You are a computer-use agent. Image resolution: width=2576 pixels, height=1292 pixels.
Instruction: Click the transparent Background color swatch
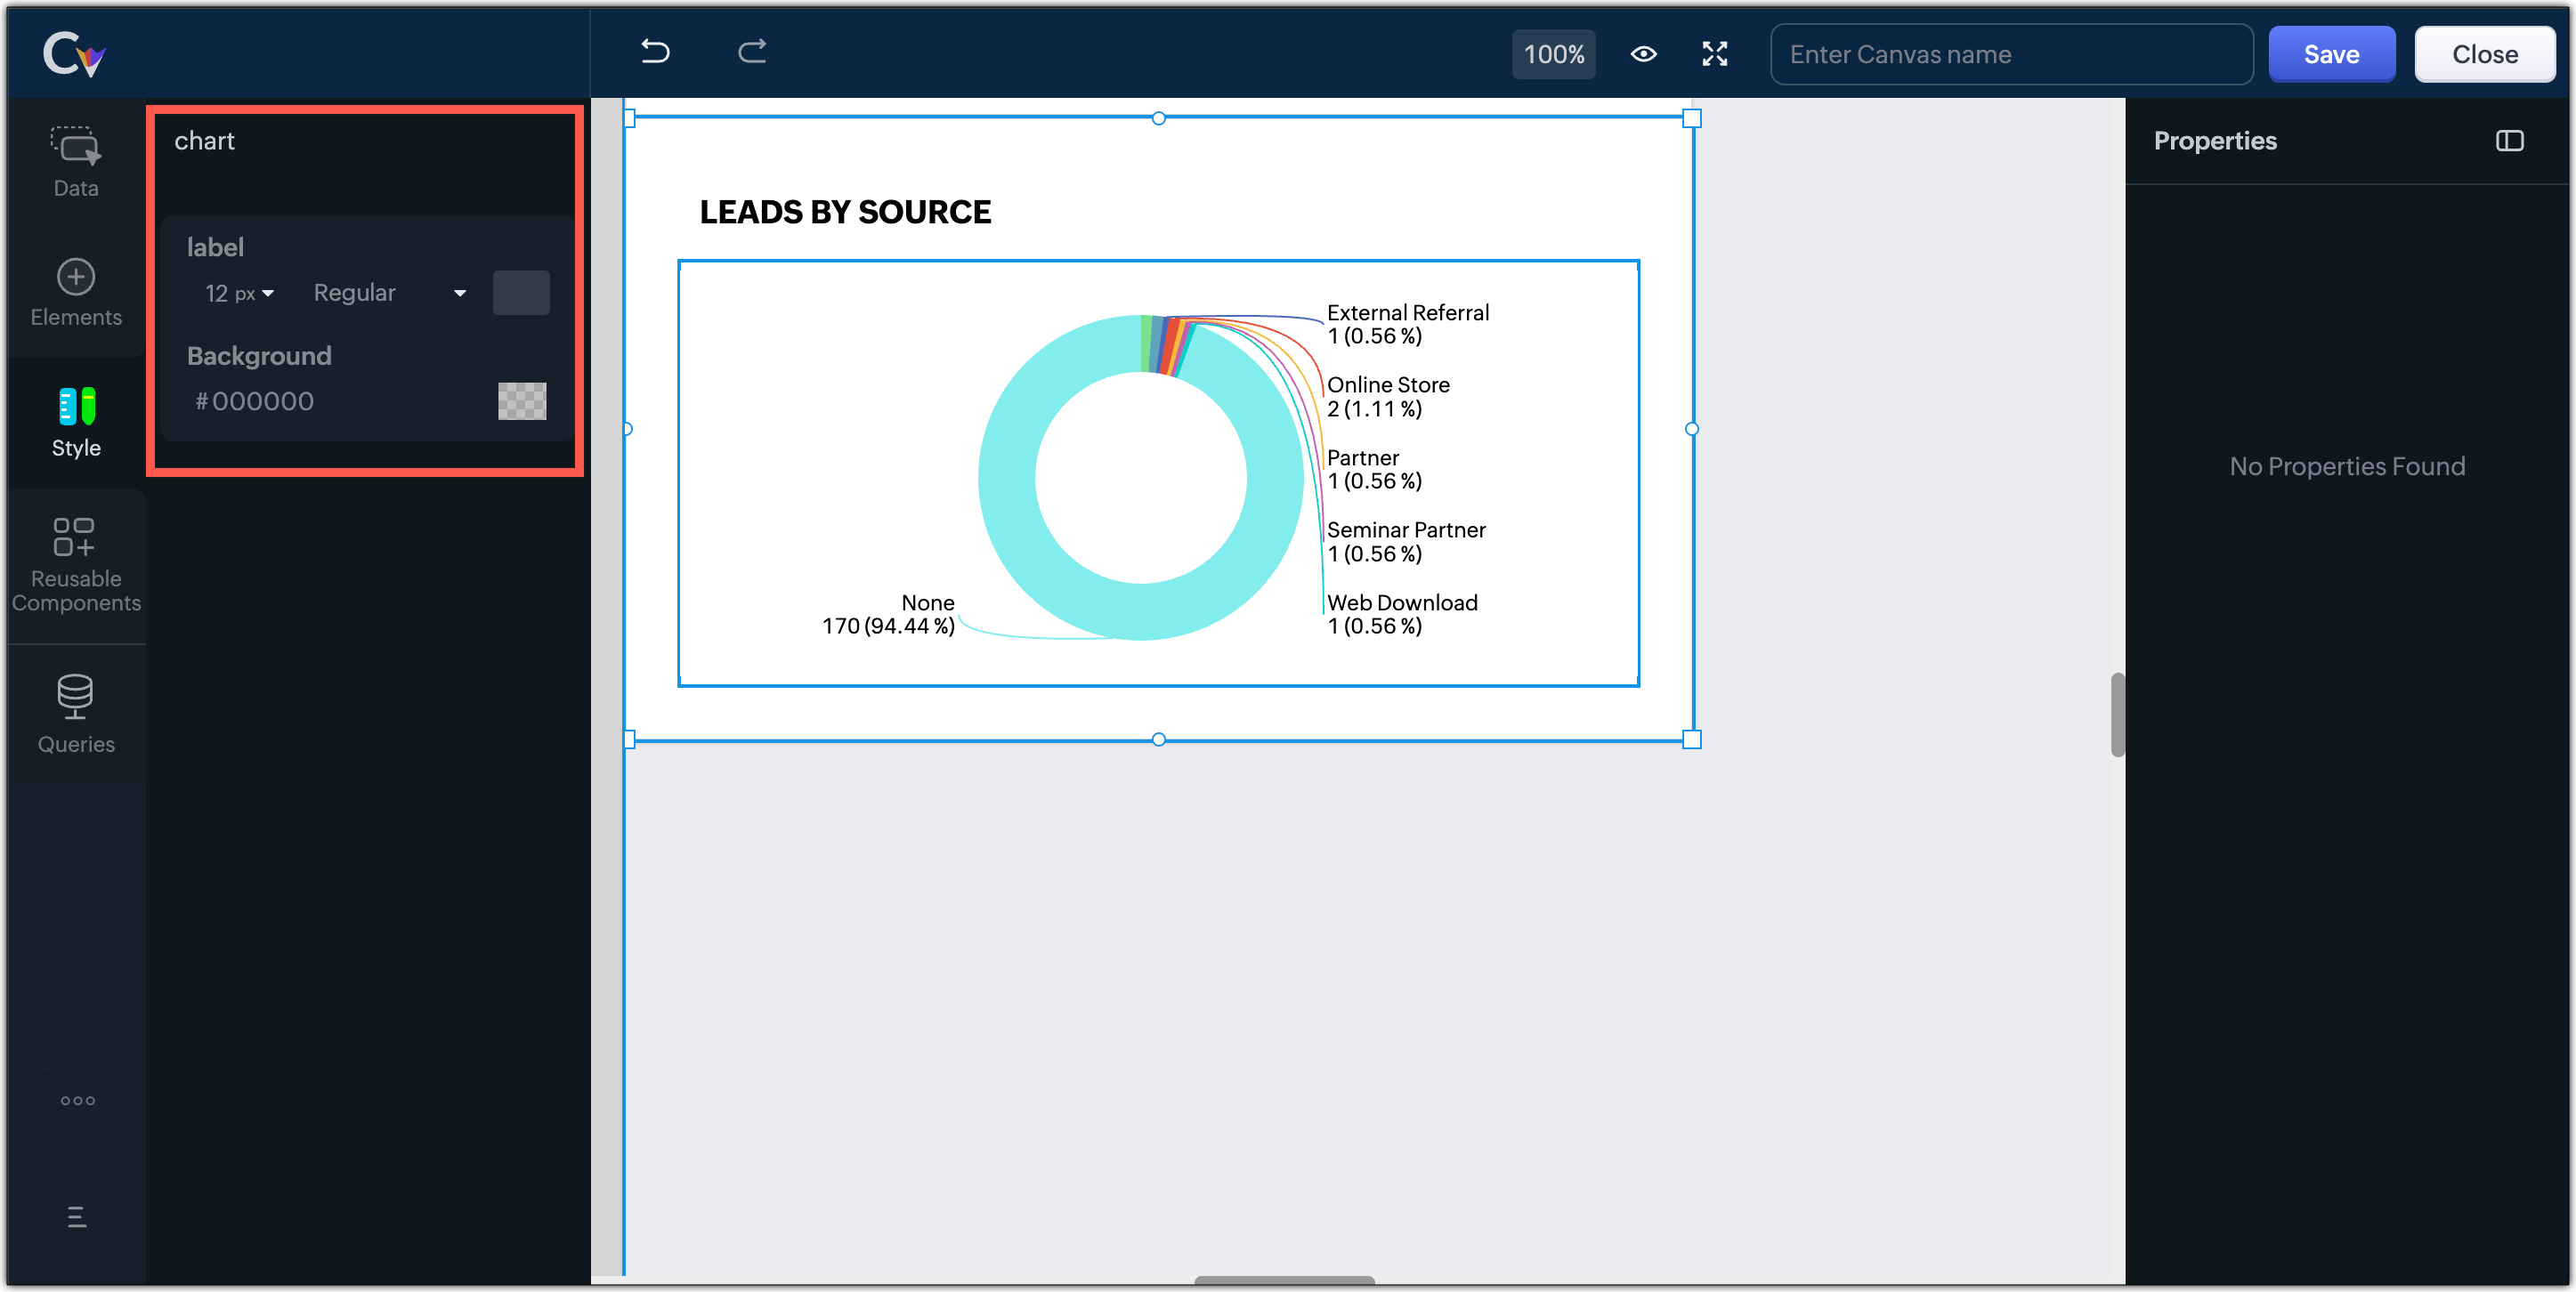point(522,401)
